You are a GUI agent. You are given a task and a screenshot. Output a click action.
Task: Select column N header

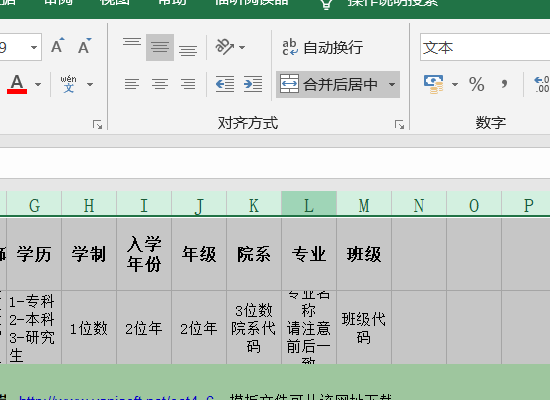419,205
